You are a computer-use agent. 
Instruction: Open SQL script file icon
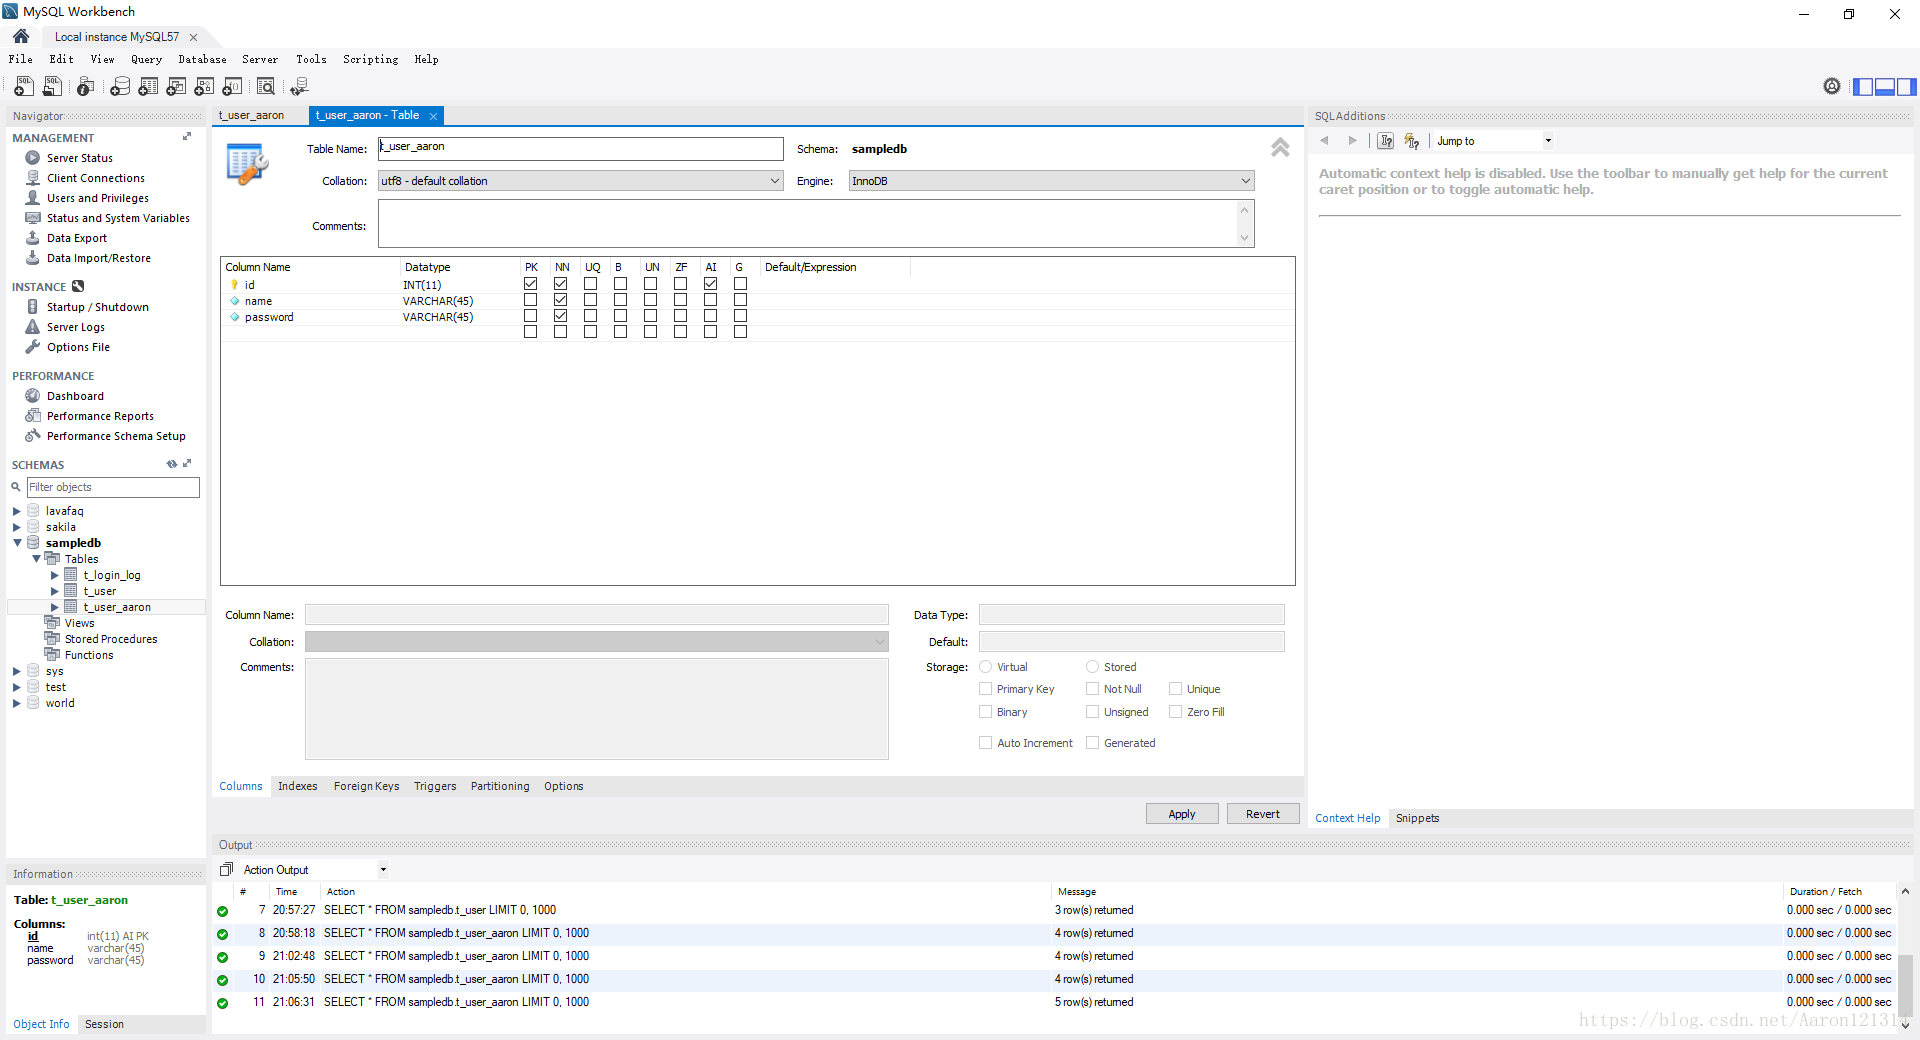point(53,87)
